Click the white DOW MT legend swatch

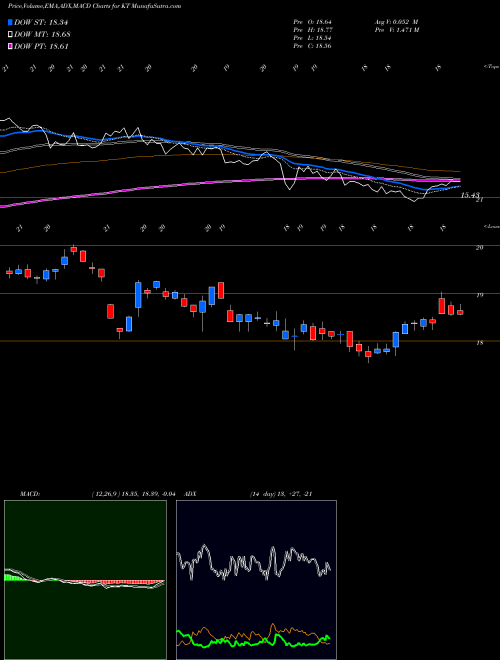click(x=11, y=35)
